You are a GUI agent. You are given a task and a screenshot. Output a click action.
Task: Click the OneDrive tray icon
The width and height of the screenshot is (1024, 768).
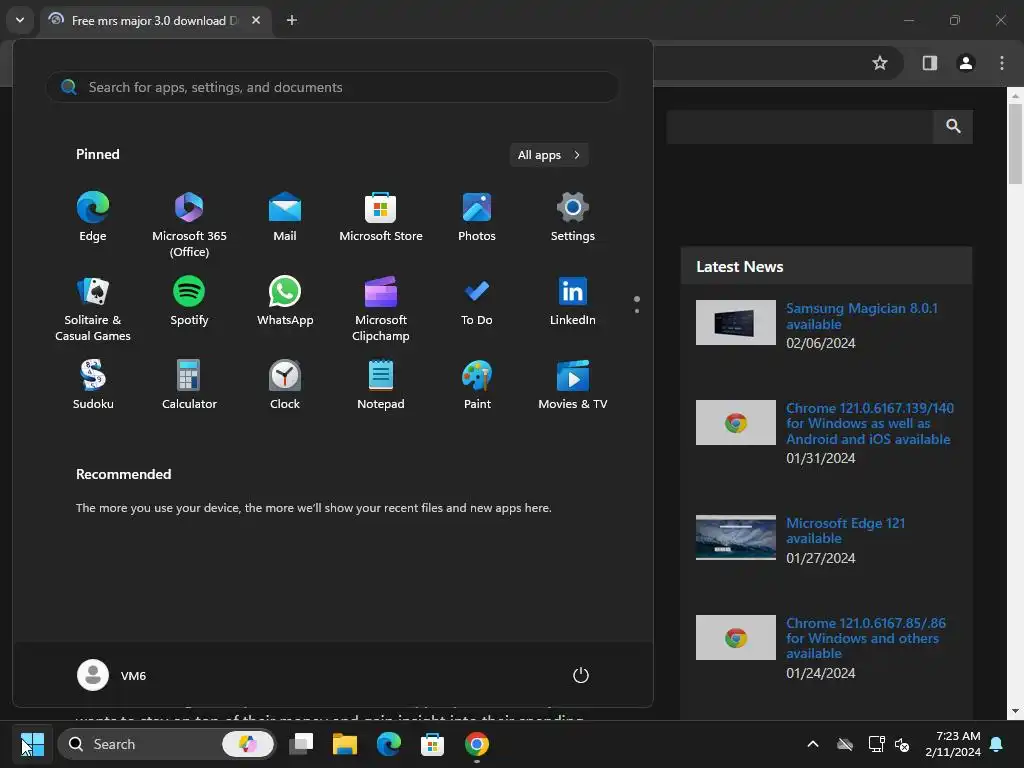(x=845, y=744)
